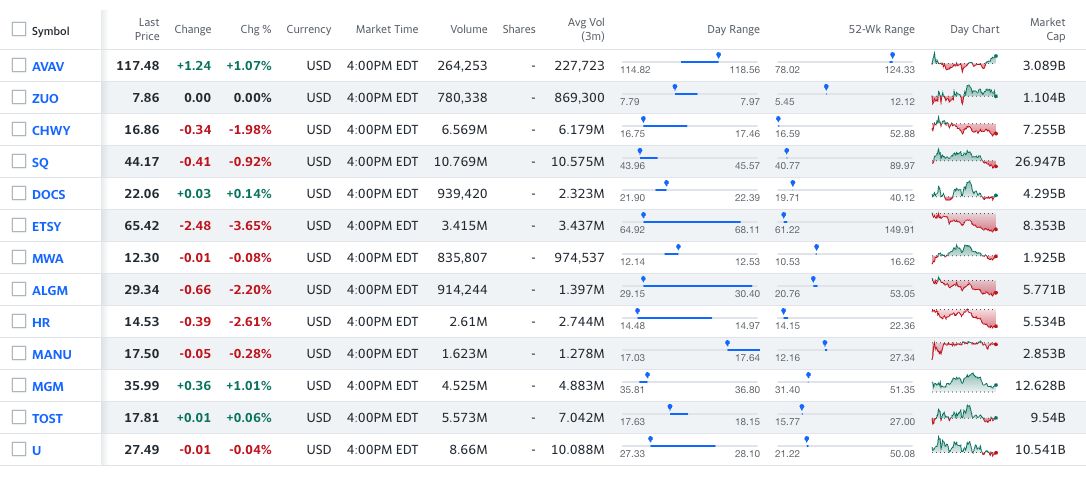The height and width of the screenshot is (477, 1086).
Task: Tick the select-all checkbox beside Symbol header
Action: click(x=19, y=30)
